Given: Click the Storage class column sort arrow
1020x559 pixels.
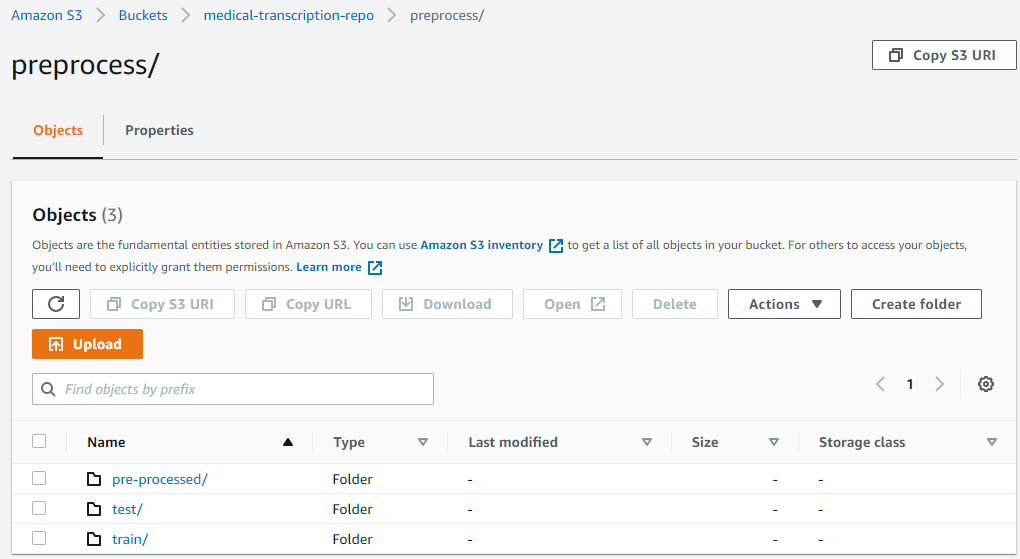Looking at the screenshot, I should tap(991, 442).
